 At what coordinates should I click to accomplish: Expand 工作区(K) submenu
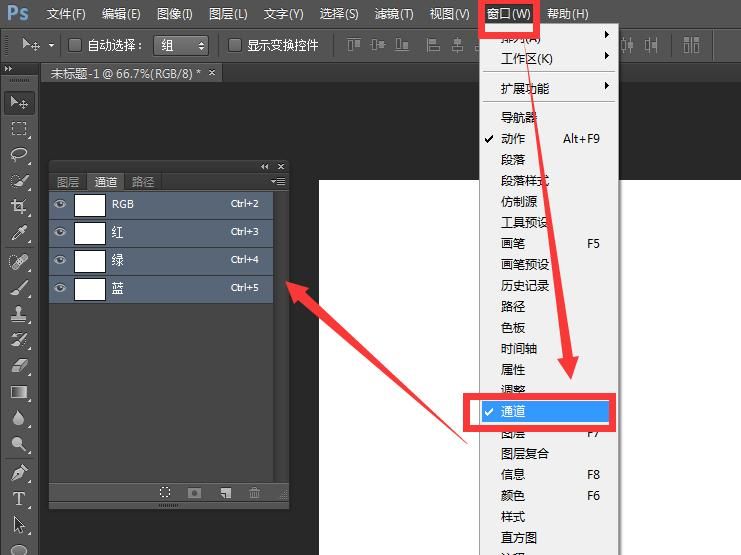tap(549, 59)
